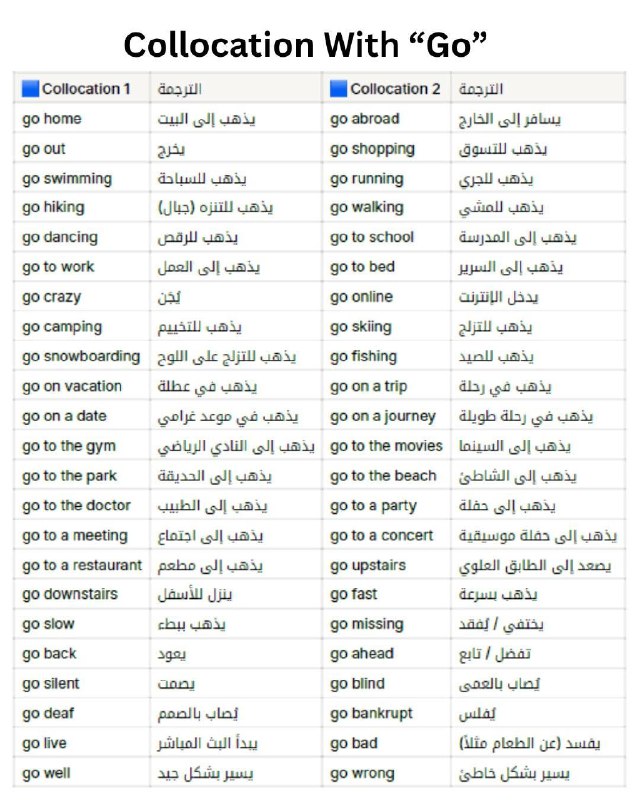
Task: Select the Collocation 2 column header
Action: pos(386,89)
